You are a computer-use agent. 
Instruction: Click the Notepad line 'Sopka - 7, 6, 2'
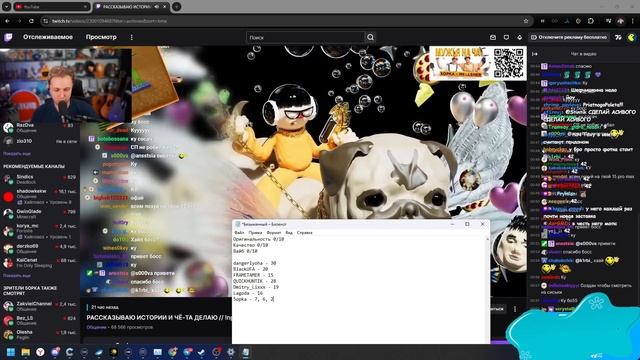253,299
